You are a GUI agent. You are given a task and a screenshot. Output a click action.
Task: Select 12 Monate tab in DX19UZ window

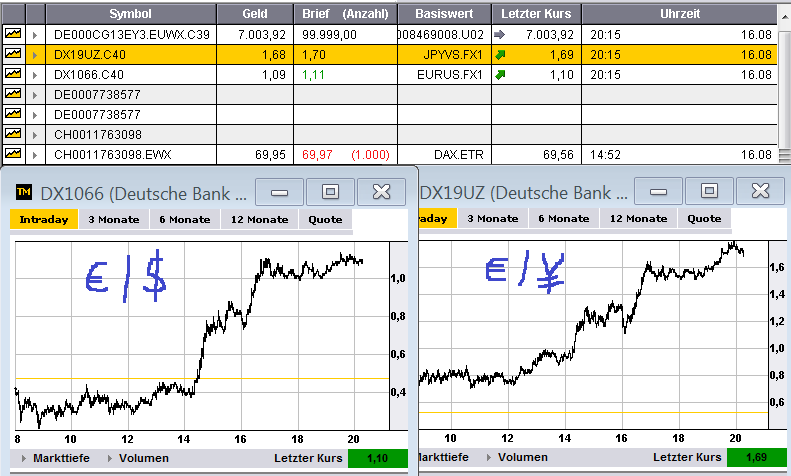click(x=638, y=218)
